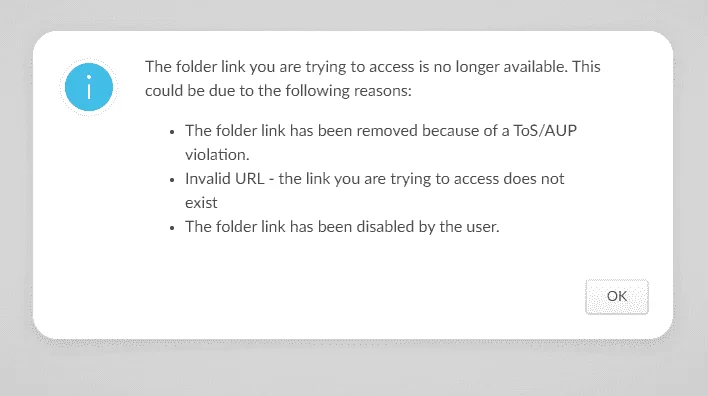Viewport: 708px width, 396px height.
Task: Click bullet dot before 'disabled by the user'
Action: tap(172, 228)
